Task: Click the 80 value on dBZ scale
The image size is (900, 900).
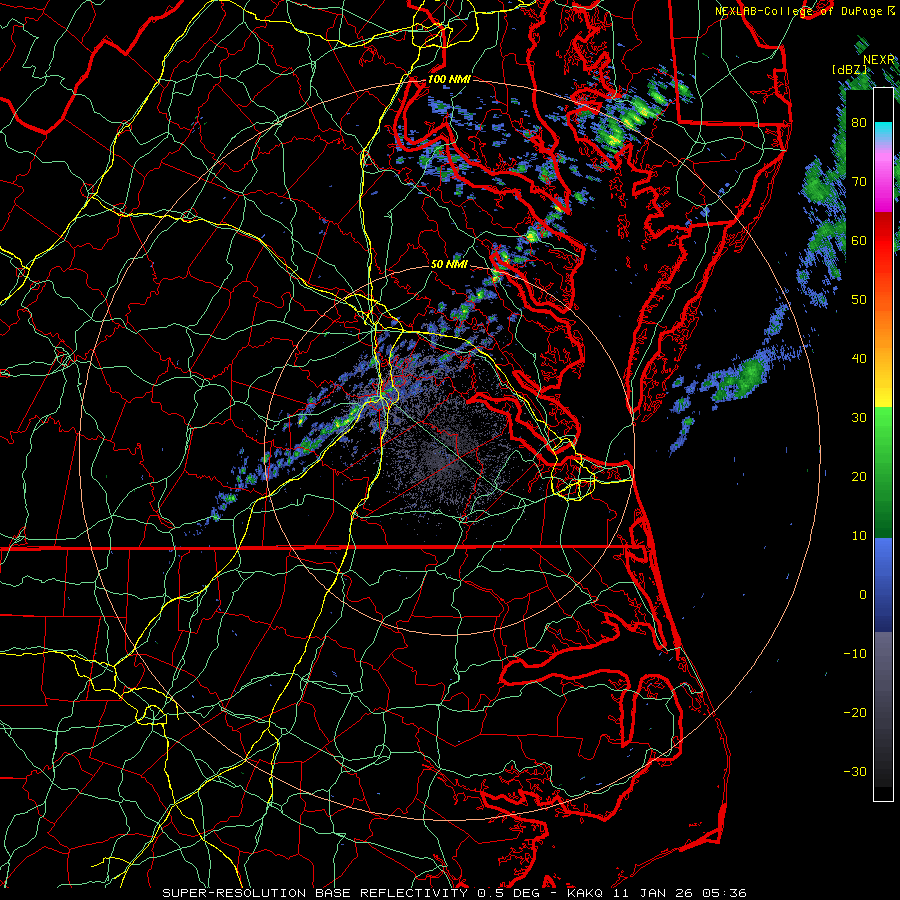Action: [859, 122]
